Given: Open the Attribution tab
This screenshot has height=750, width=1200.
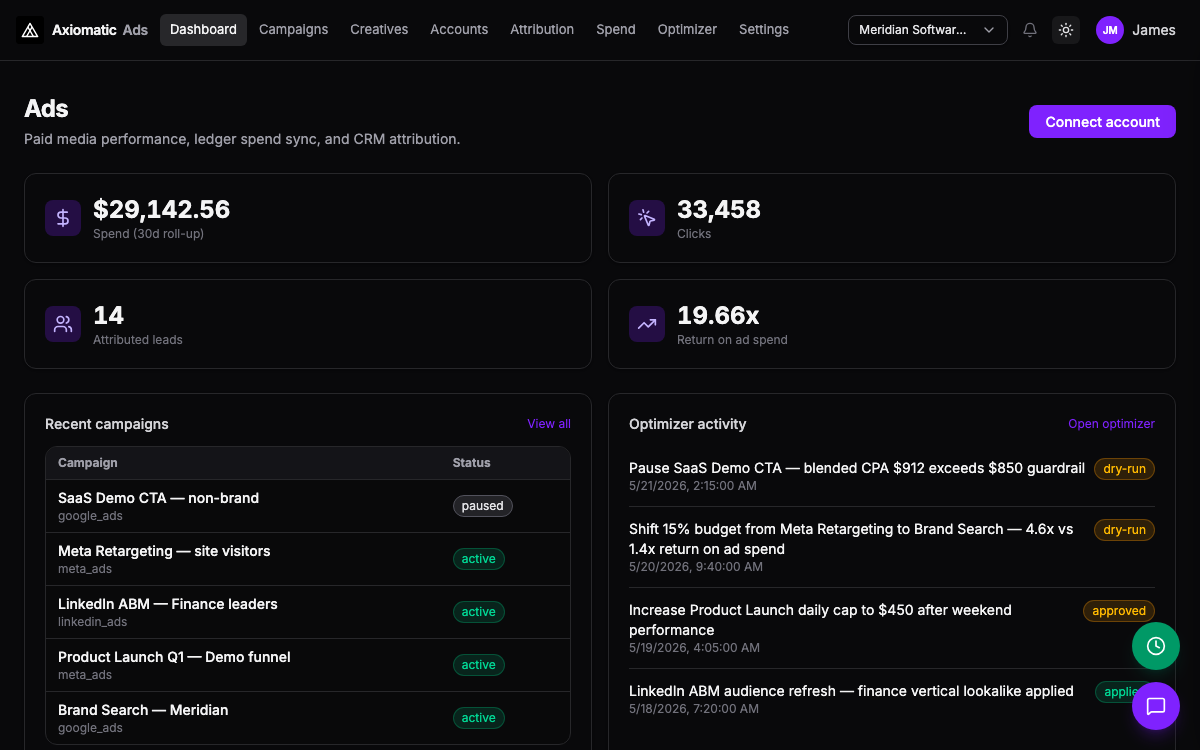Looking at the screenshot, I should click(542, 30).
